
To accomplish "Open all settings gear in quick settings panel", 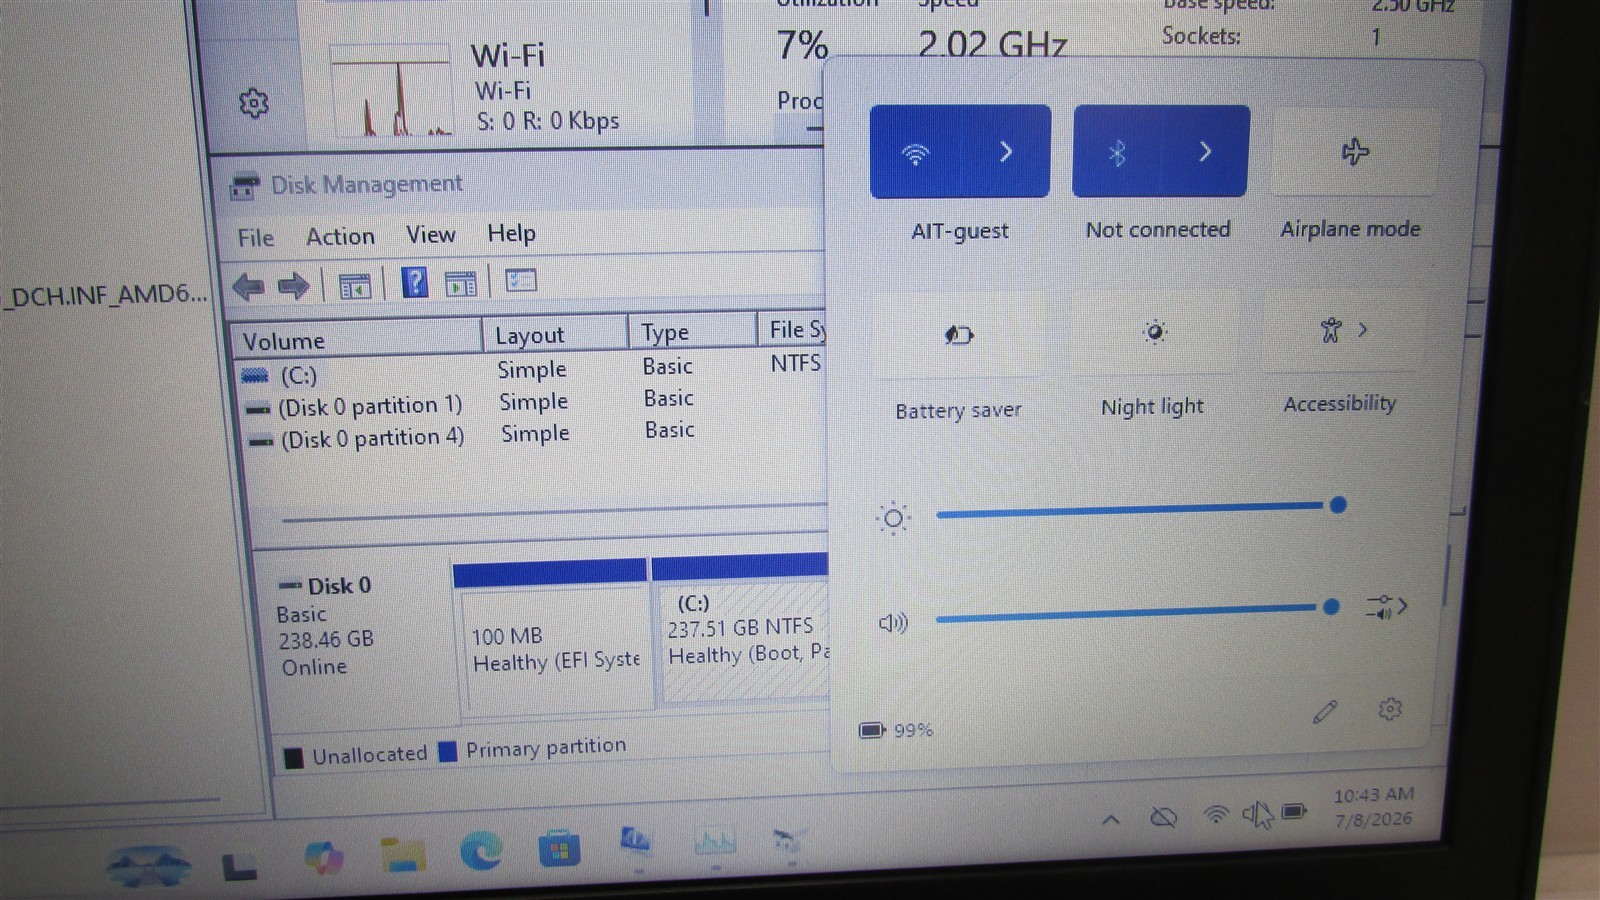I will pos(1390,709).
